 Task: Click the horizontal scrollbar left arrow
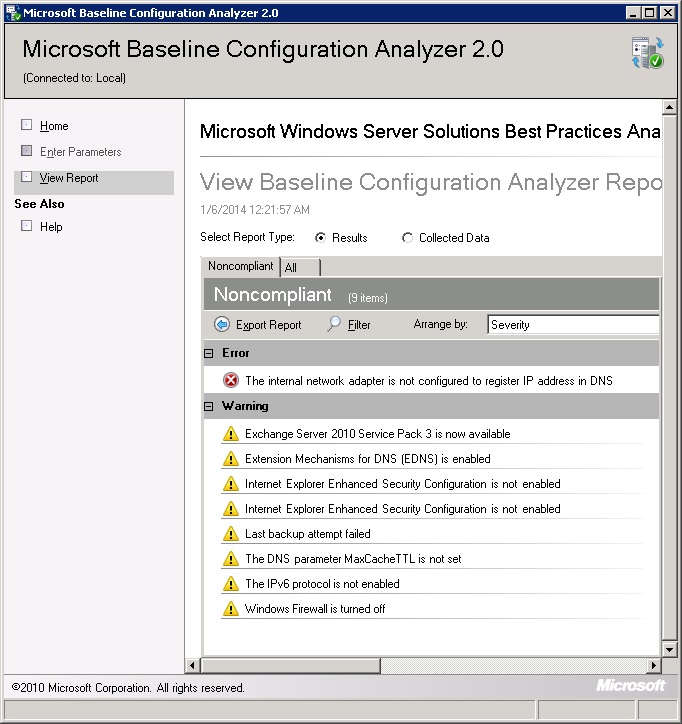[193, 665]
